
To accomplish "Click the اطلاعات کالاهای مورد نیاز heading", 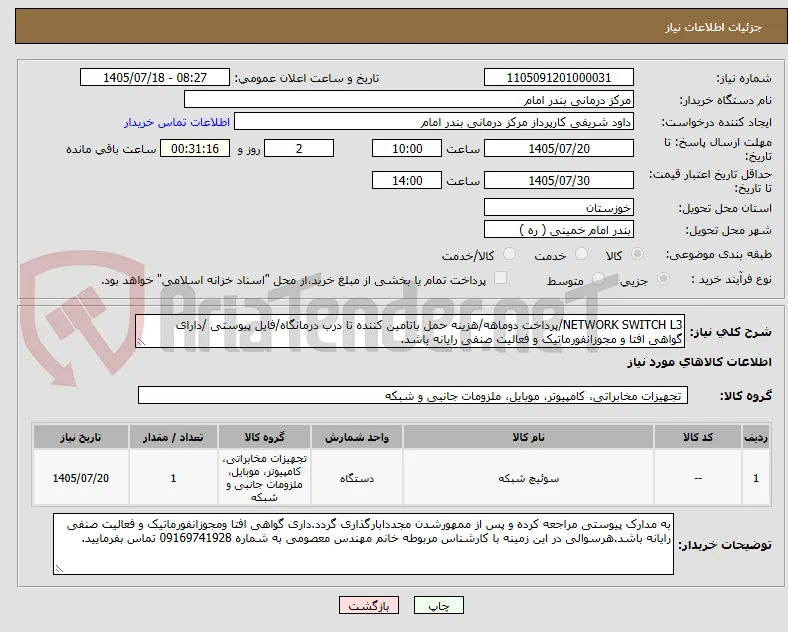I will click(699, 362).
